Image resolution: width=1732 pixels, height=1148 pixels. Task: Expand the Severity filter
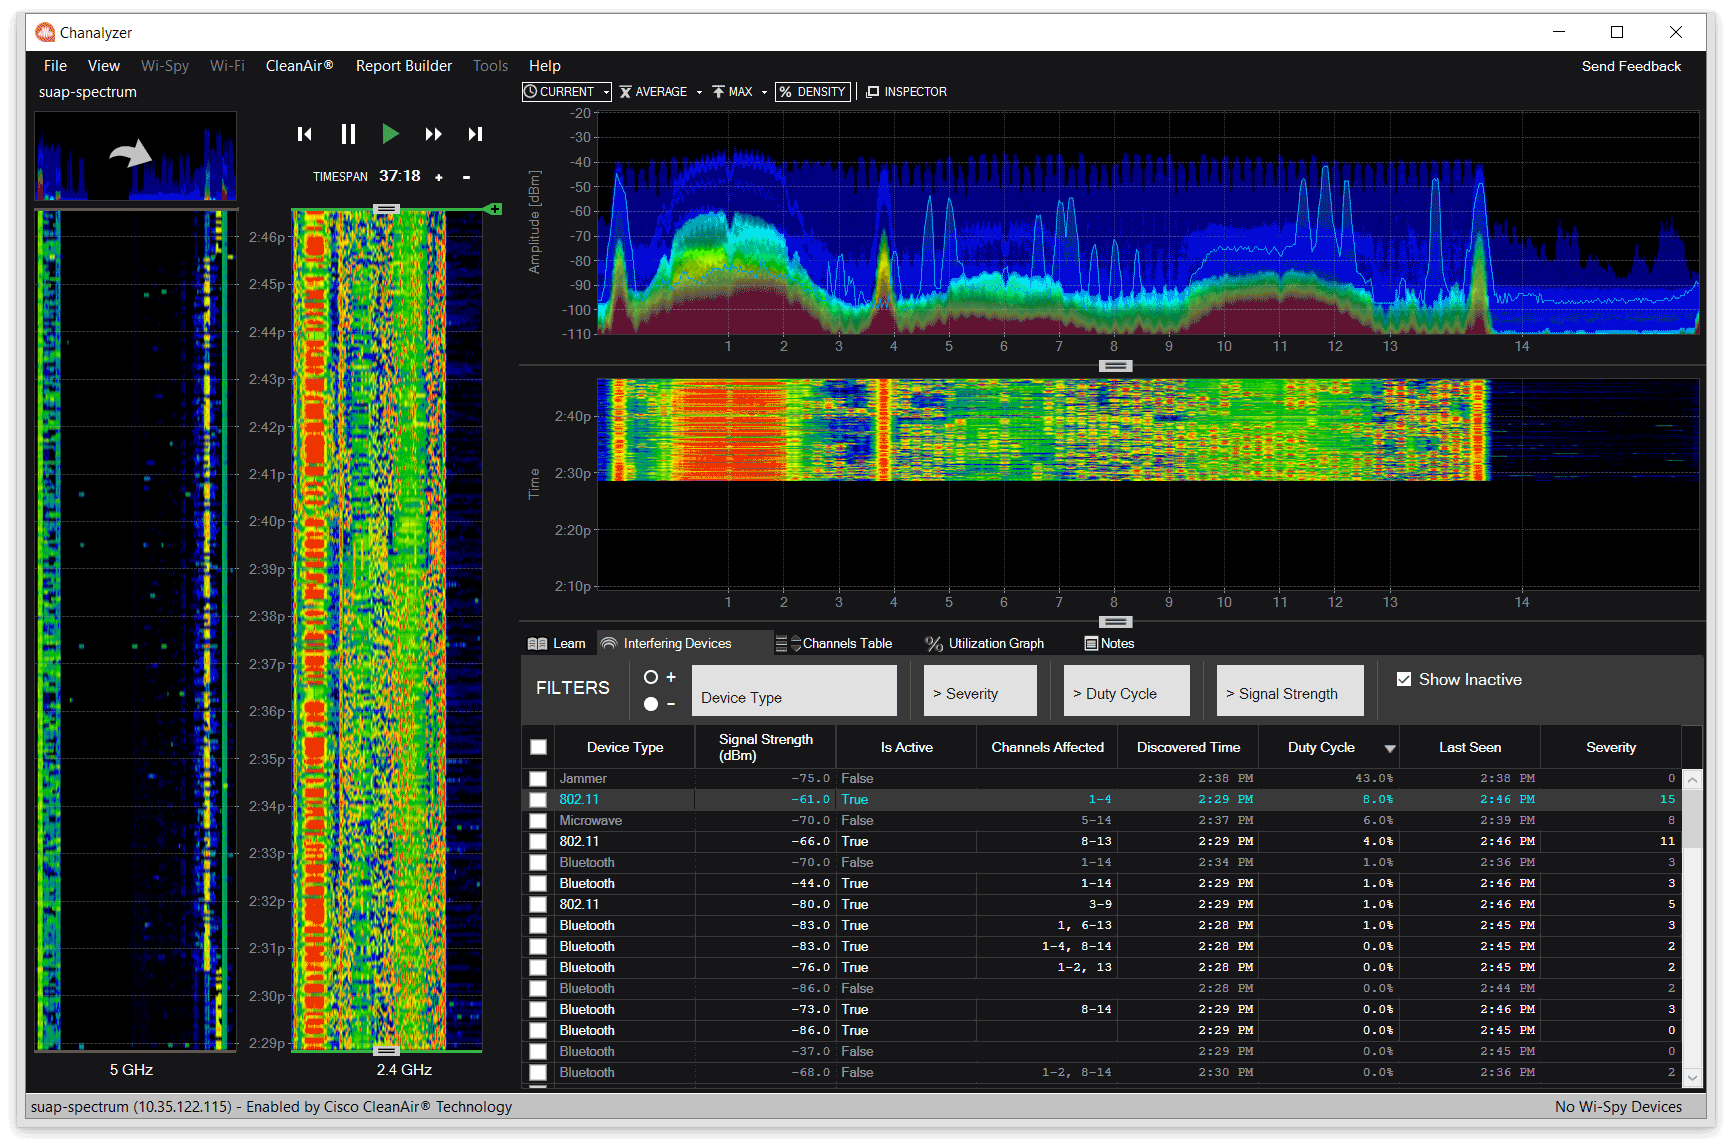click(x=980, y=691)
